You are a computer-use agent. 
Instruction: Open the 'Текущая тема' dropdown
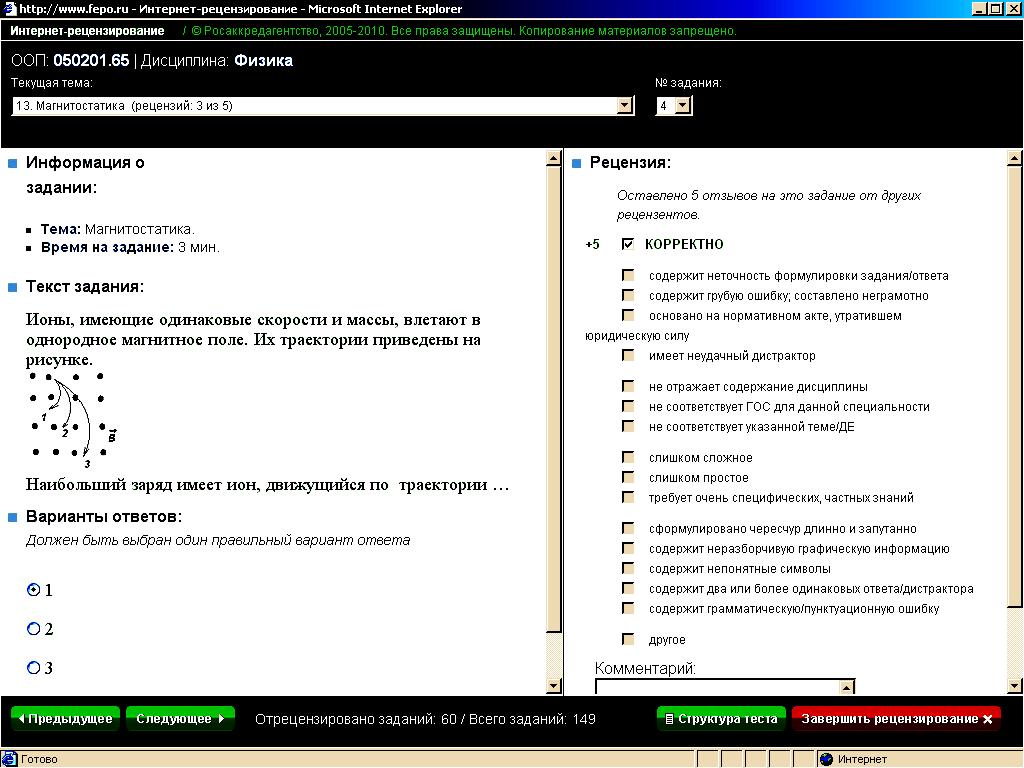tap(323, 106)
